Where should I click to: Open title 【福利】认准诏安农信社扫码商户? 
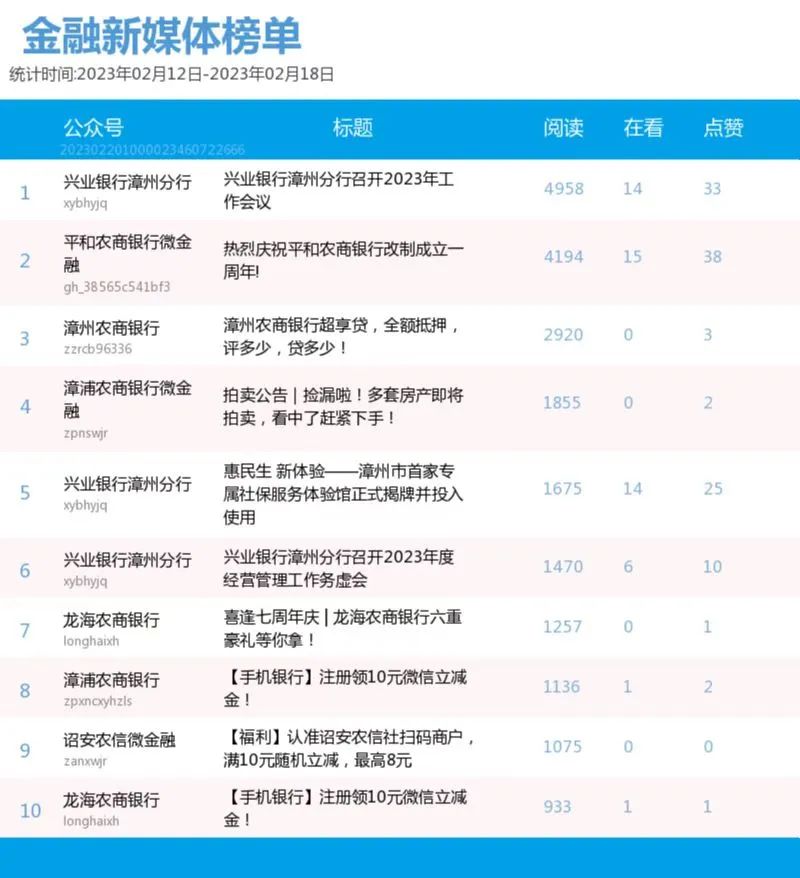coord(349,748)
